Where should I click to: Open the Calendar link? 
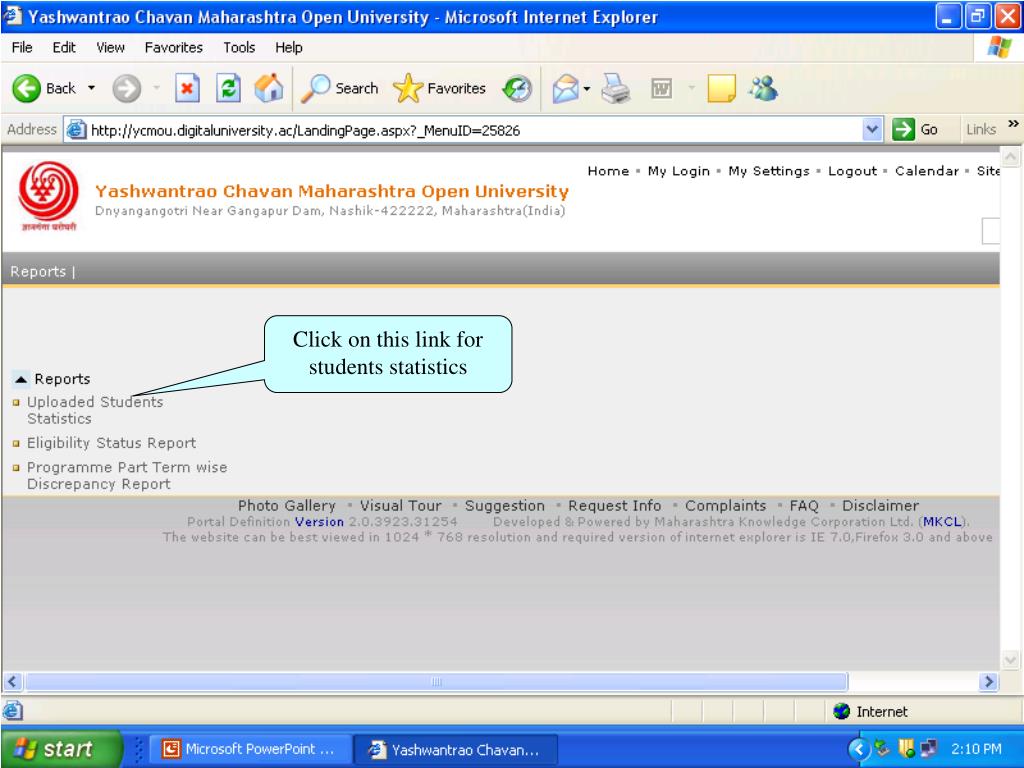pos(927,171)
